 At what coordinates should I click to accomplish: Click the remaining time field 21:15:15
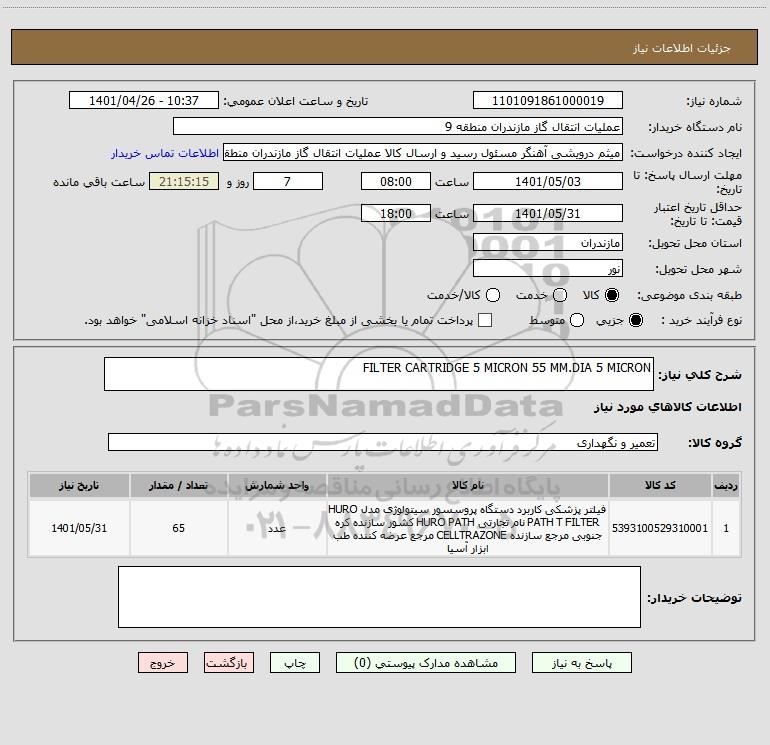coord(184,181)
